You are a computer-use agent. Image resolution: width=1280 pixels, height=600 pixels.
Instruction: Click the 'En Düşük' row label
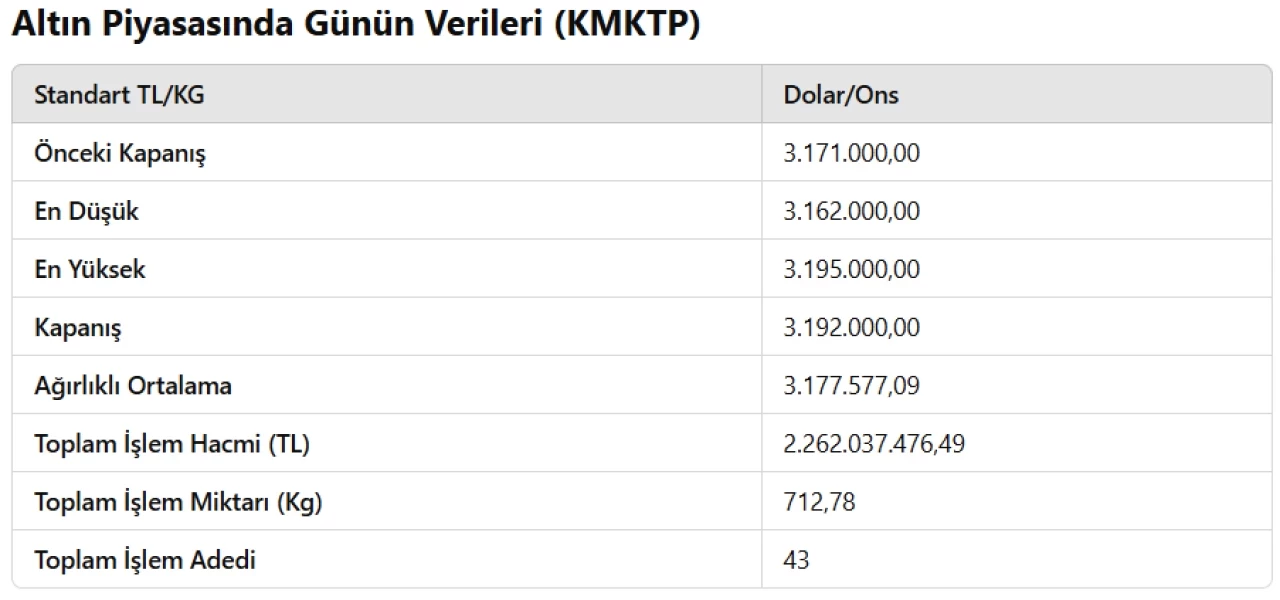coord(86,211)
